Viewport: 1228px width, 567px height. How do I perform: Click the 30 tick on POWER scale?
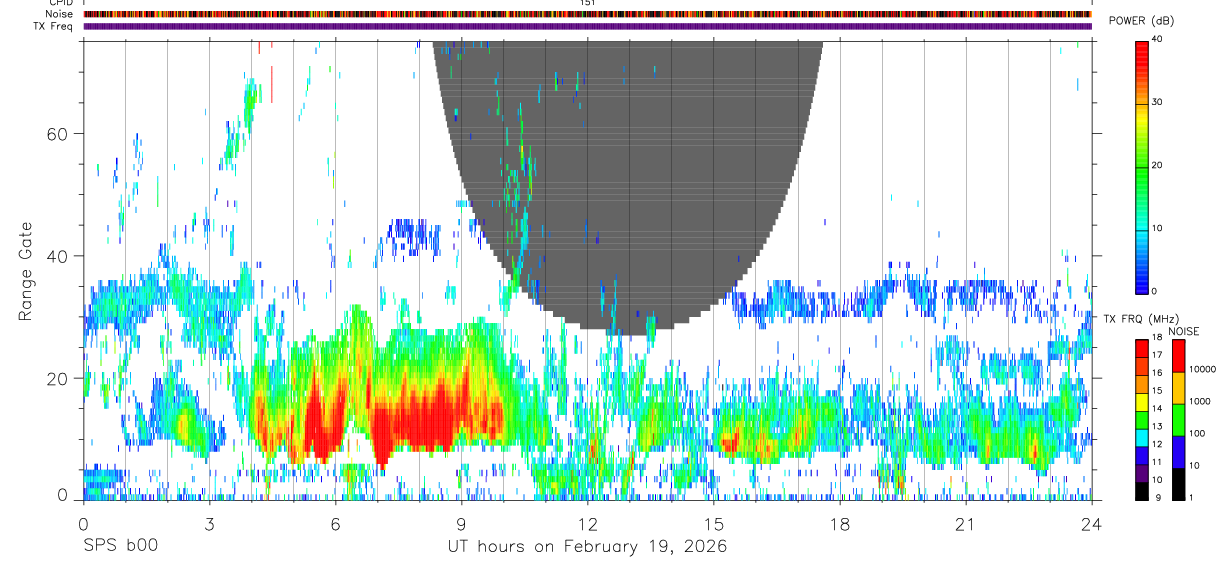click(x=1158, y=103)
